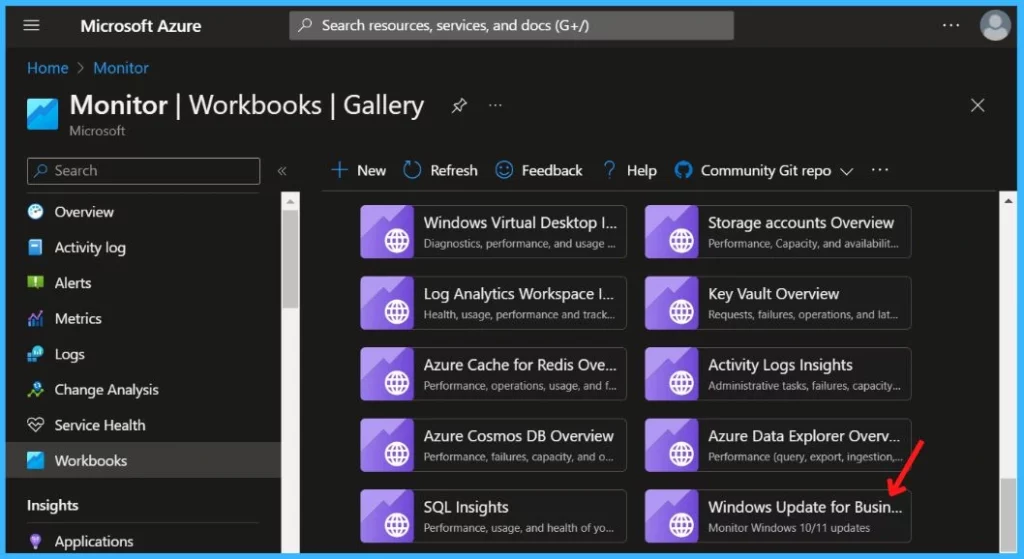Click the GitHub icon for Community Git repo
1024x559 pixels.
(683, 170)
